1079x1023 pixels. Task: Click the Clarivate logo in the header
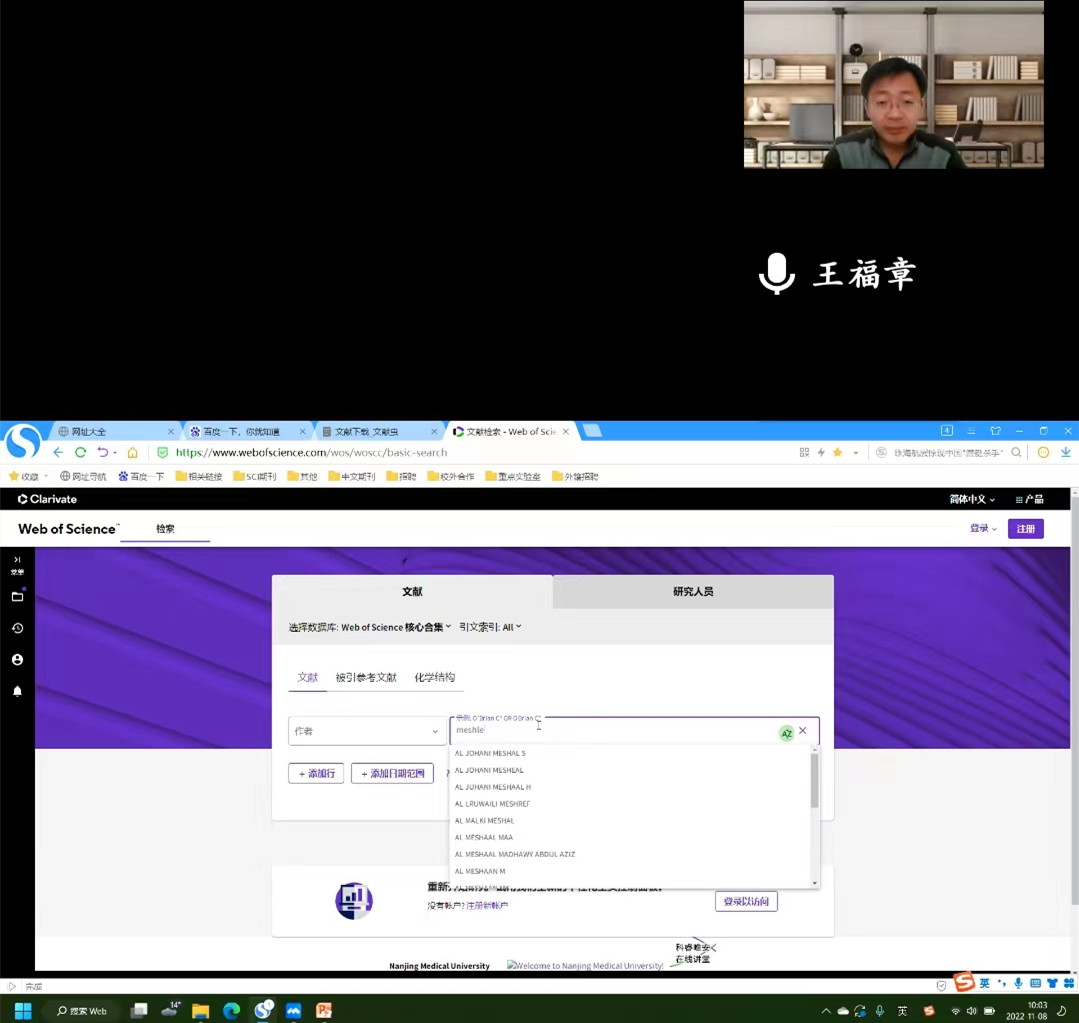[x=47, y=499]
